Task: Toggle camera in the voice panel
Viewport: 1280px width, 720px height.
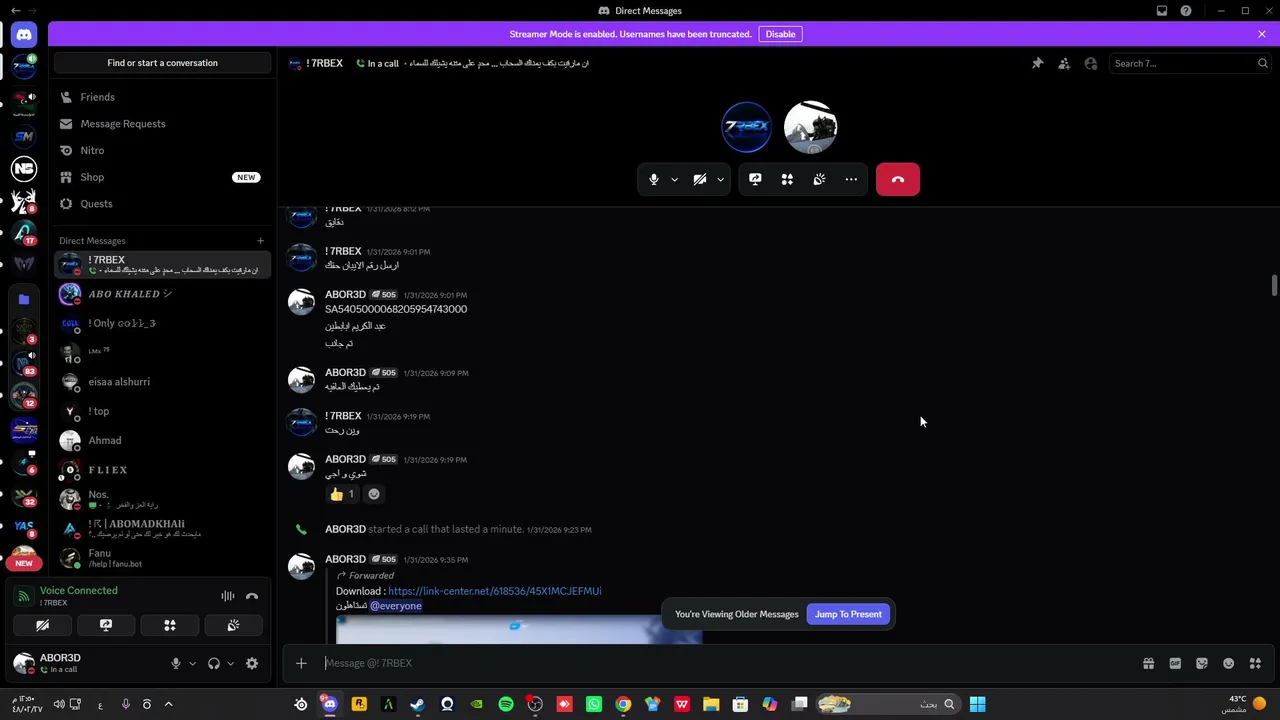Action: click(42, 625)
